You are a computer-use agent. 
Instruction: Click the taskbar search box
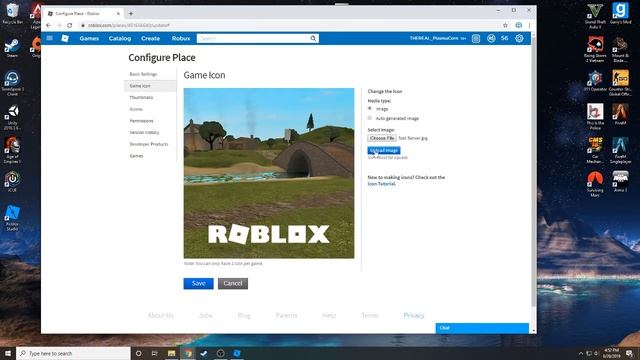(x=73, y=353)
